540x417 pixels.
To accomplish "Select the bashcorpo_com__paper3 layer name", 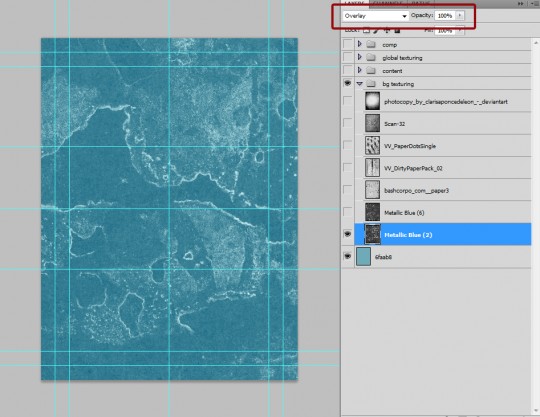I will point(416,190).
